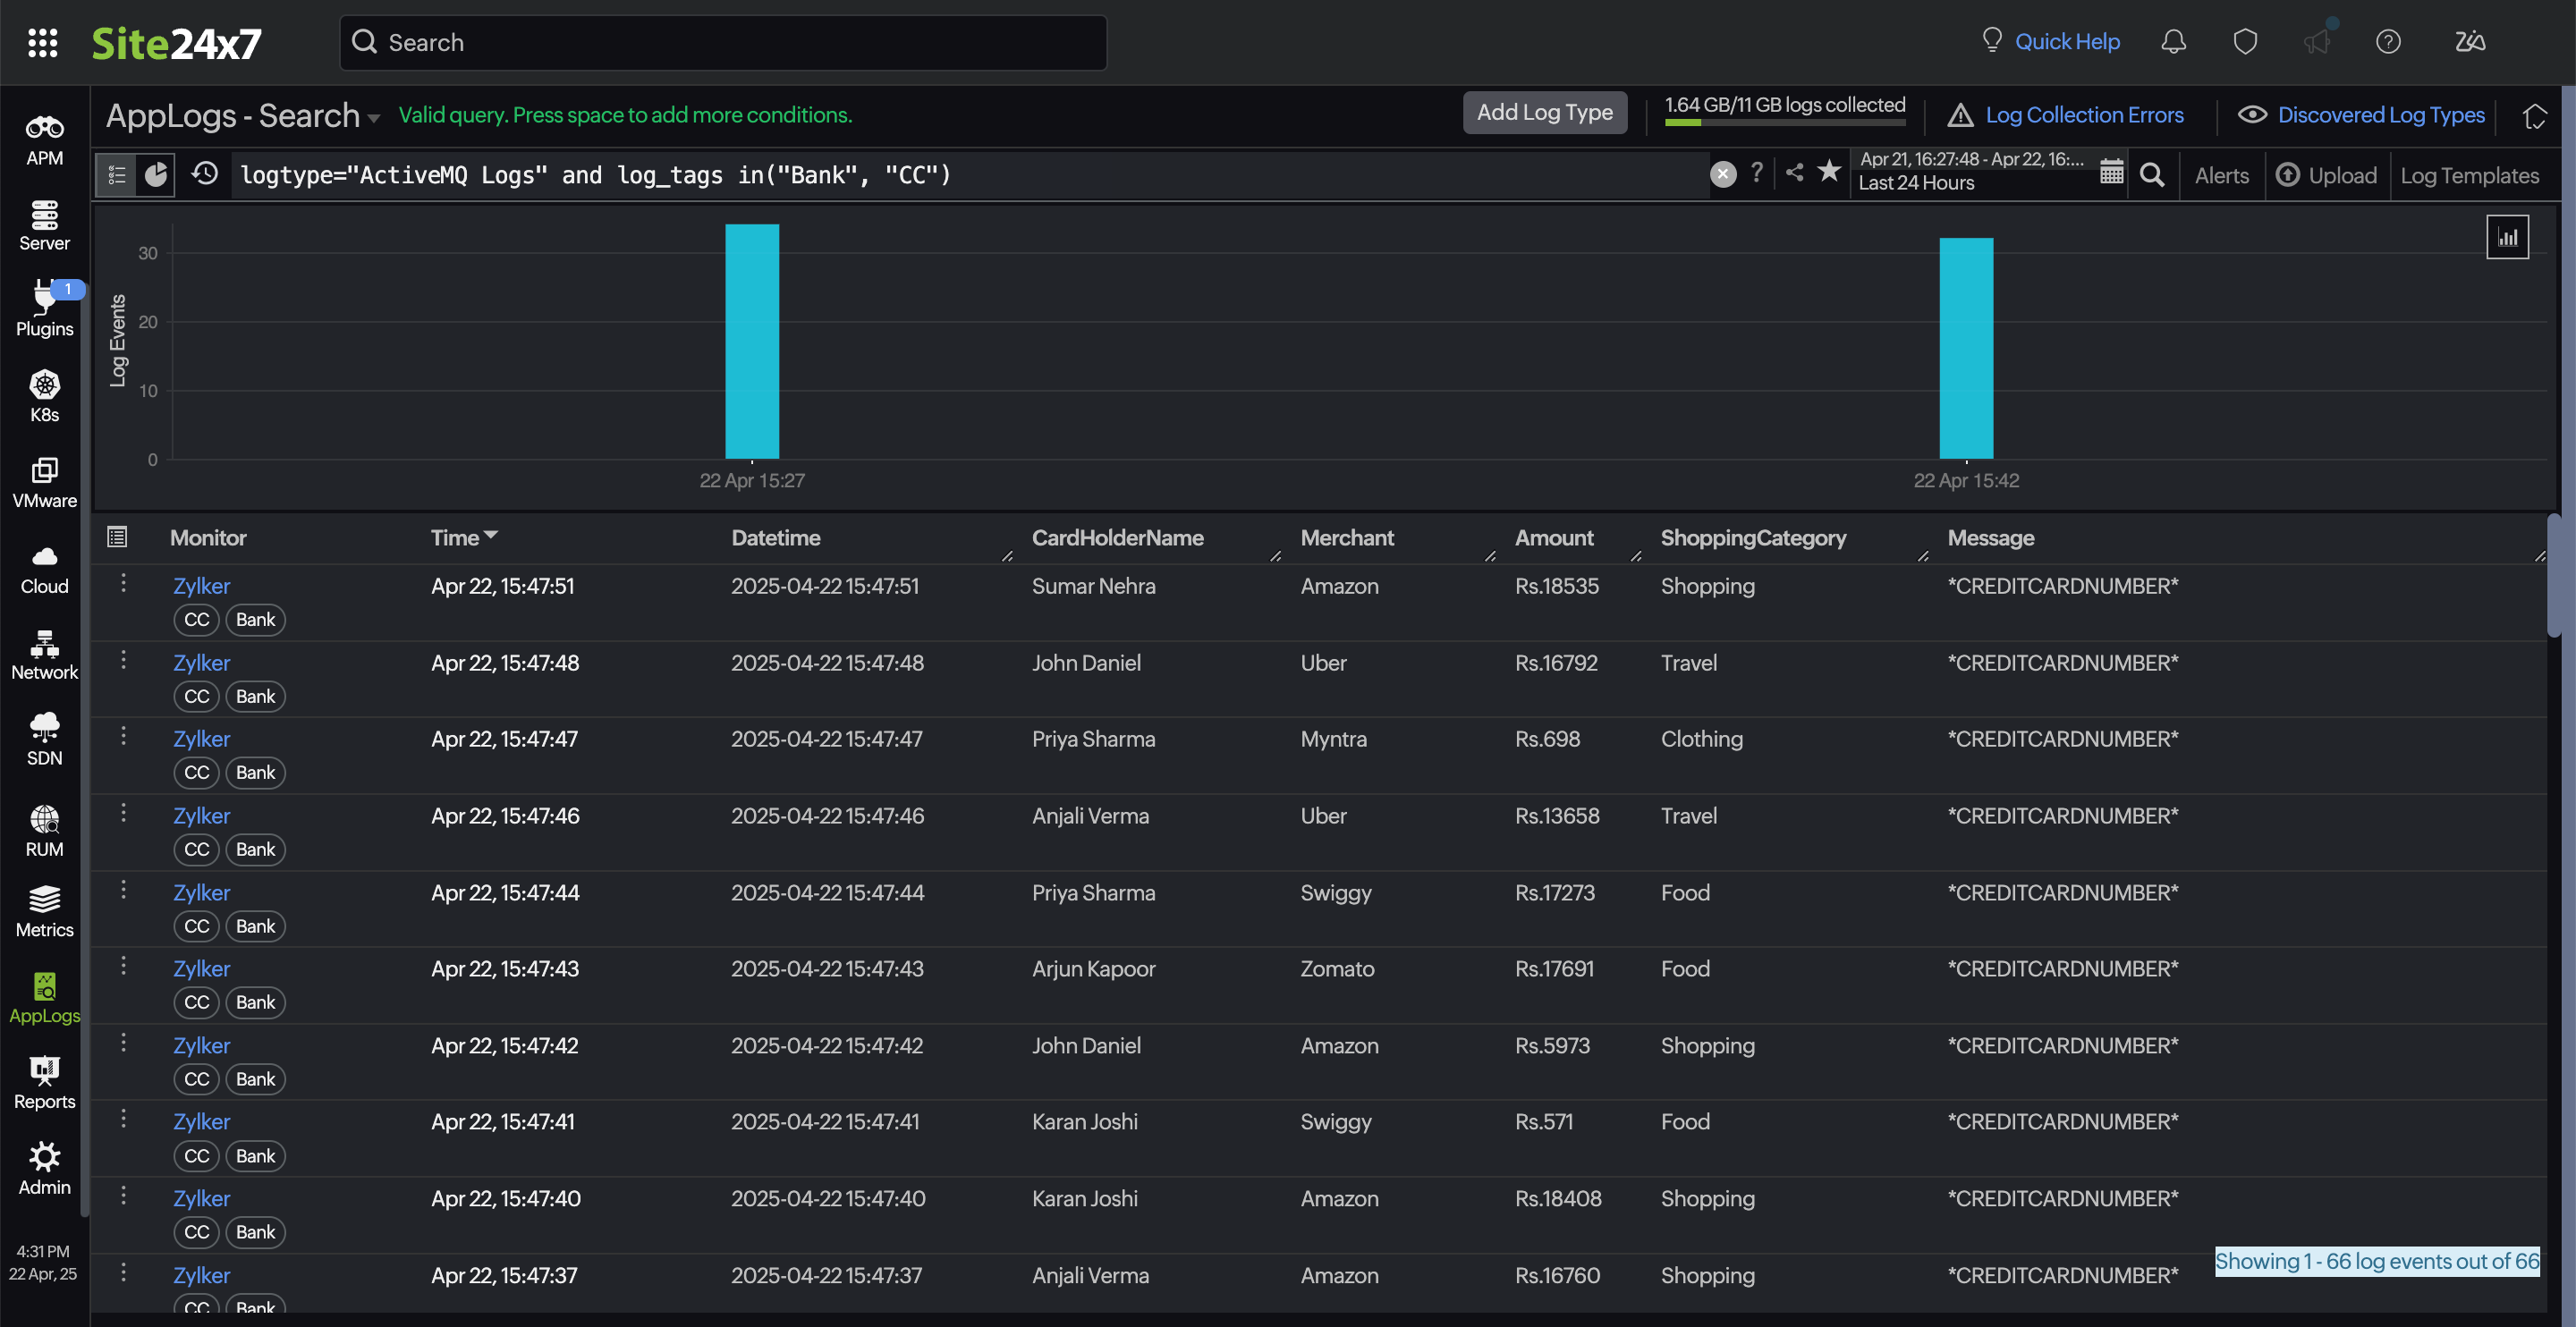Click the share query icon
Viewport: 2576px width, 1327px height.
pos(1795,173)
